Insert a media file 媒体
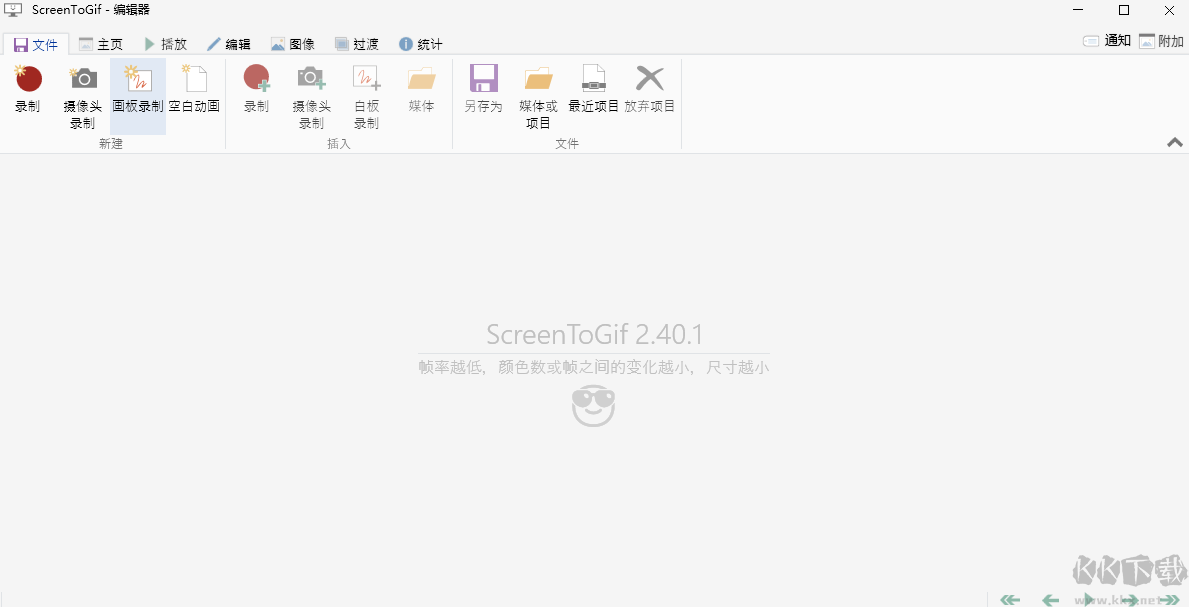The image size is (1189, 607). tap(421, 90)
